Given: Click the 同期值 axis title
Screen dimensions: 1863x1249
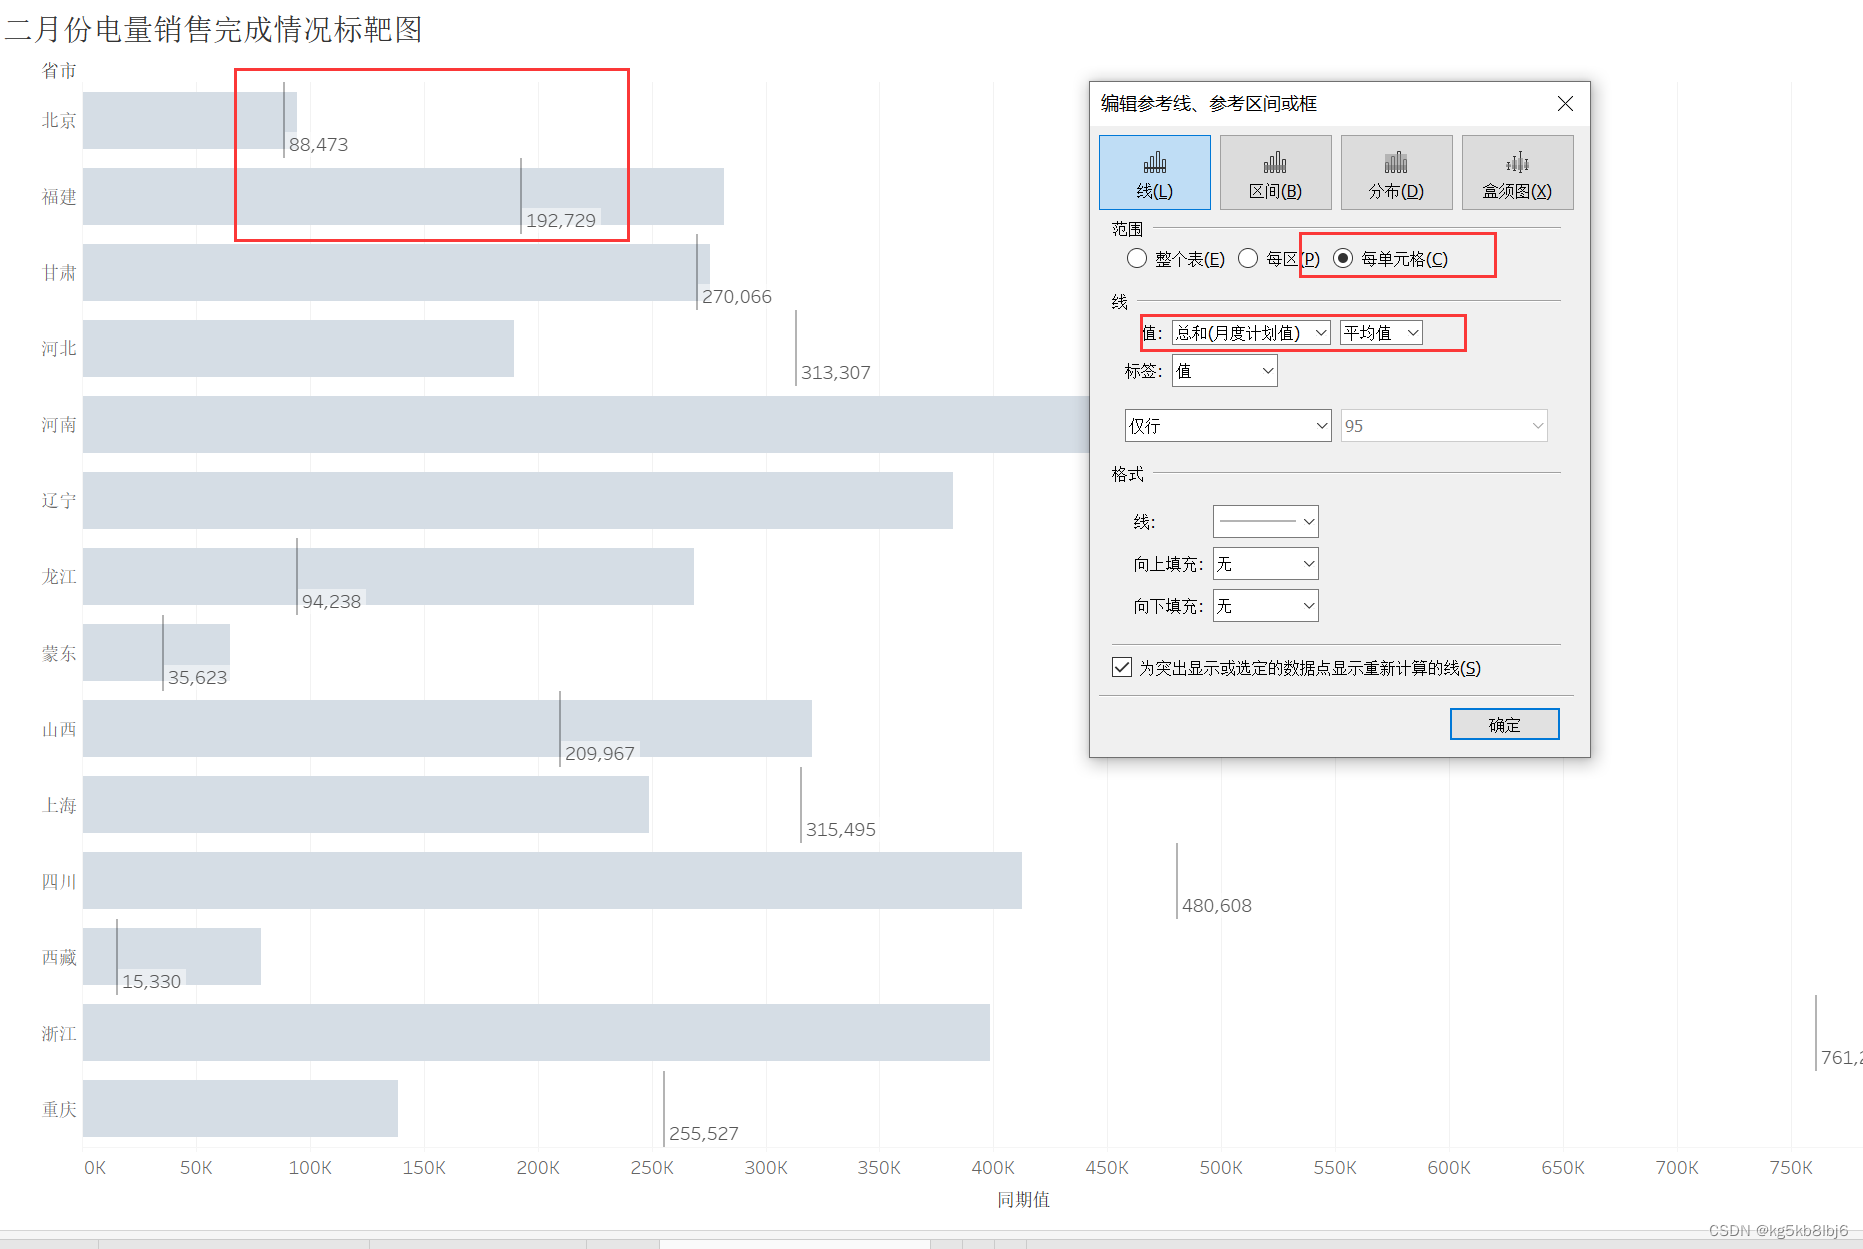Looking at the screenshot, I should coord(1023,1199).
